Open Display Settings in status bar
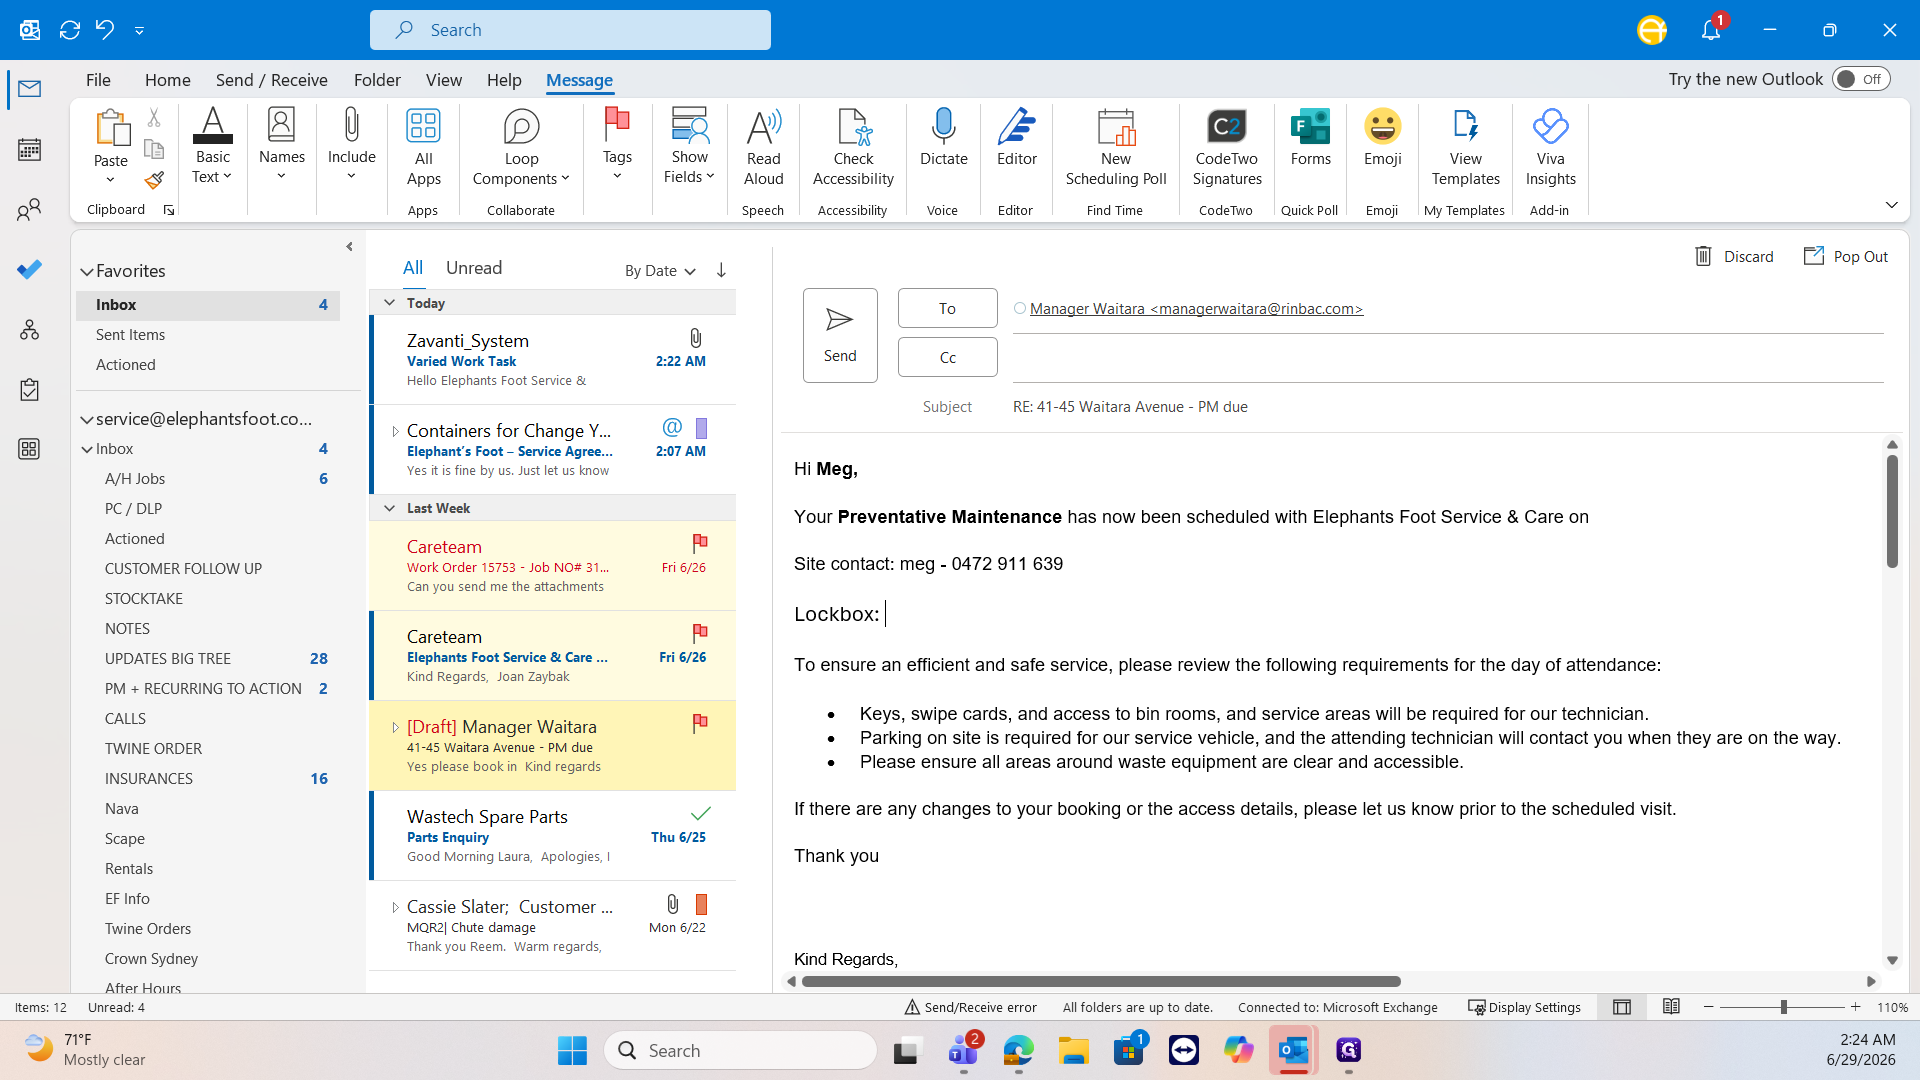Image resolution: width=1920 pixels, height=1080 pixels. point(1524,1007)
